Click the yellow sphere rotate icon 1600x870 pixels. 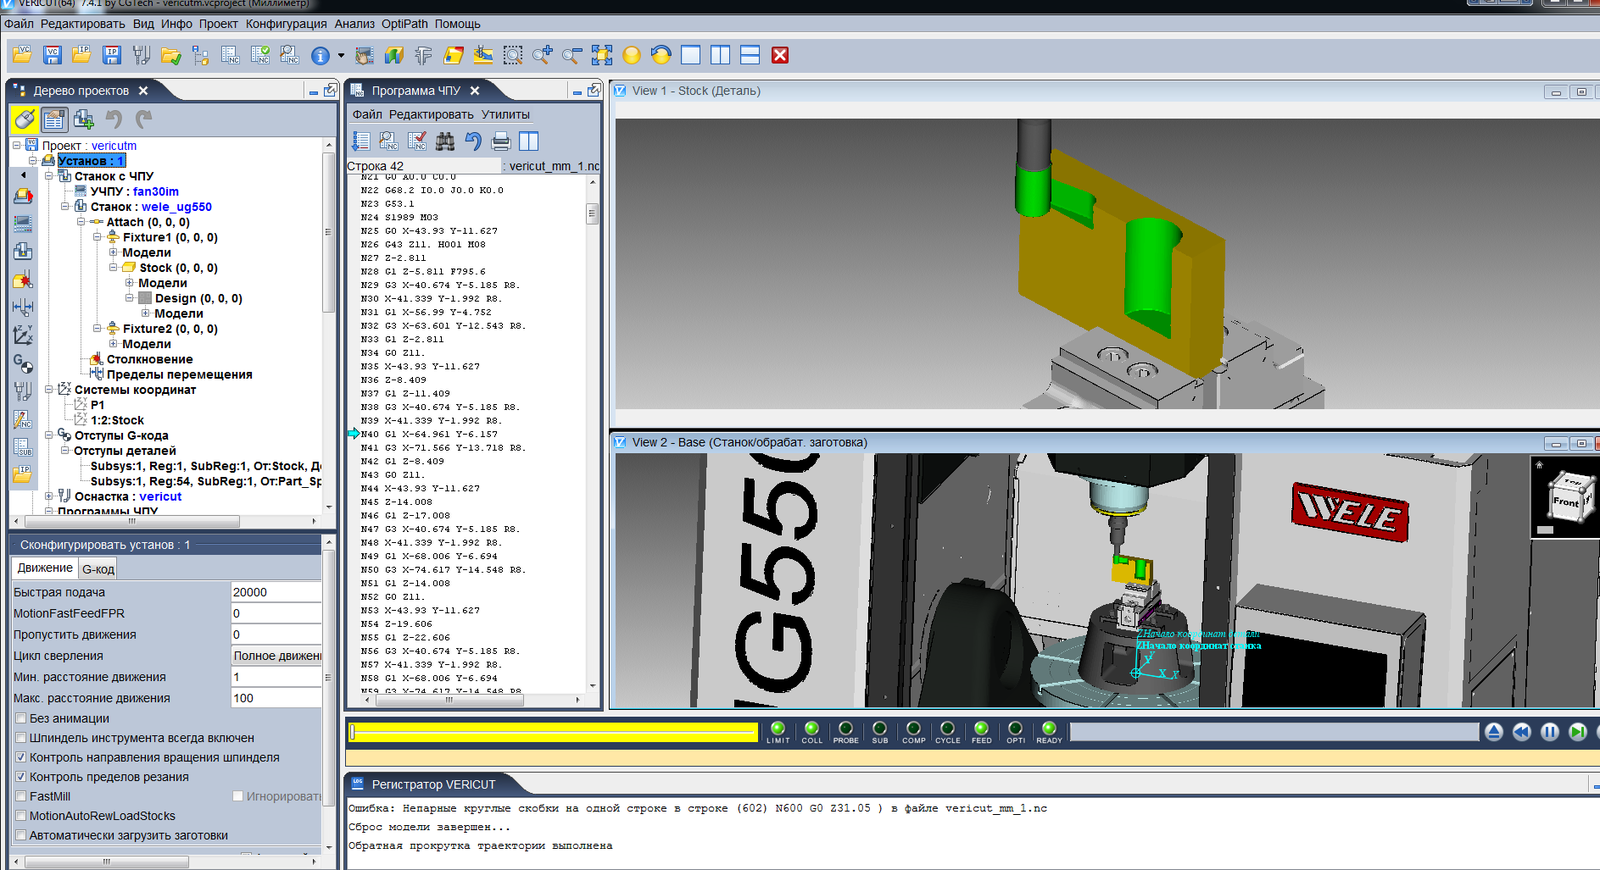tap(631, 55)
